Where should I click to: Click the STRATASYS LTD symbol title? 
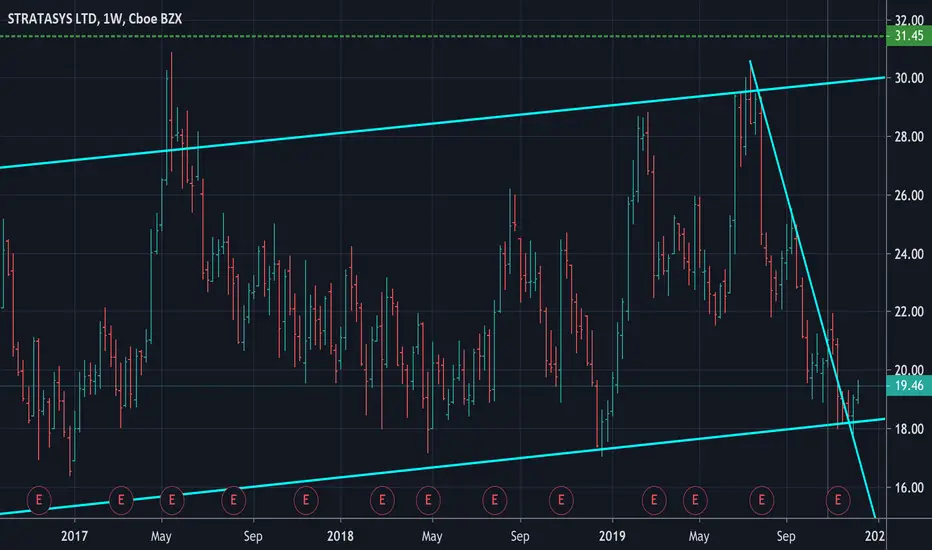(52, 19)
